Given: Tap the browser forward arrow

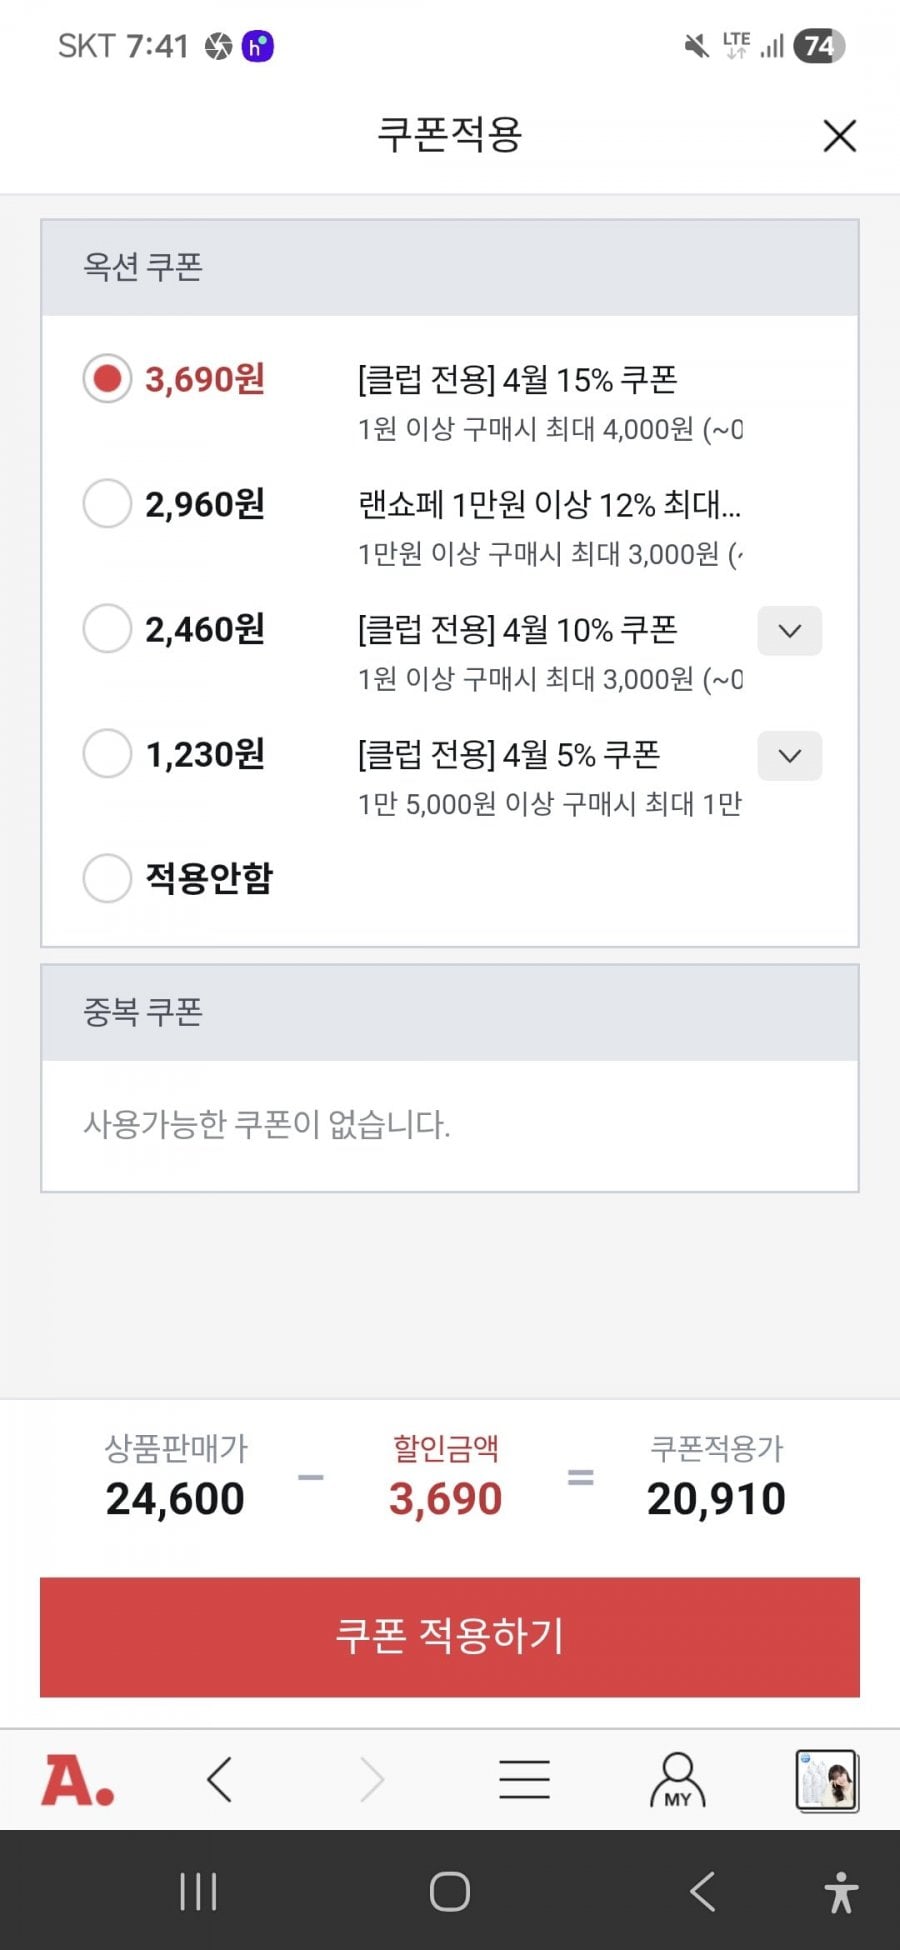Looking at the screenshot, I should tap(372, 1780).
